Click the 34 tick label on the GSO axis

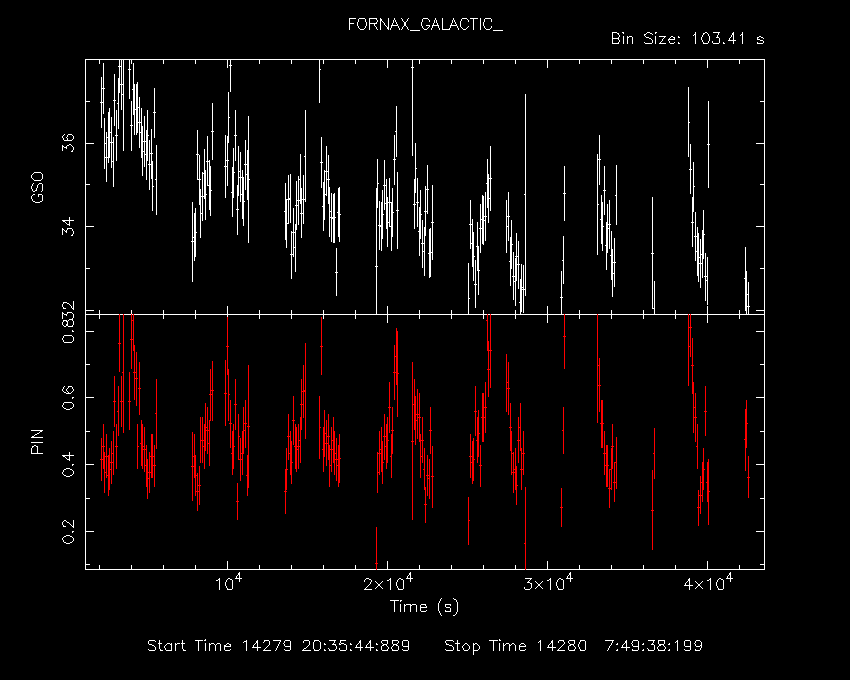[x=68, y=226]
